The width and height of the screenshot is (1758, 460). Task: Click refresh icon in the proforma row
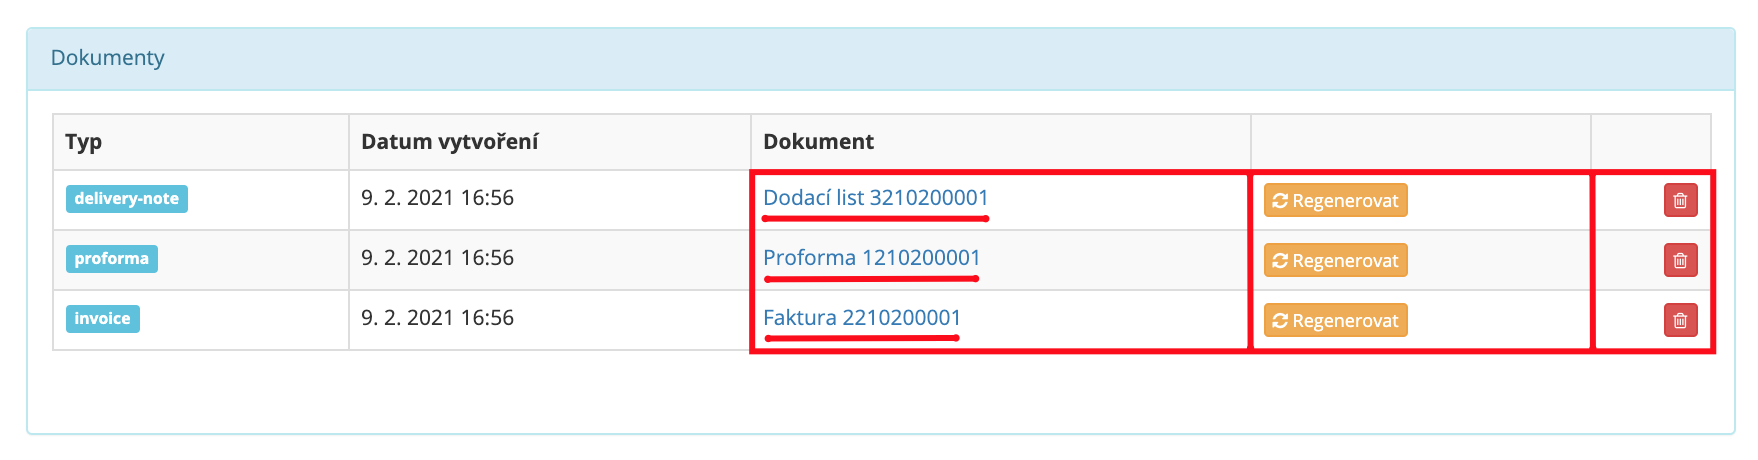click(x=1279, y=261)
